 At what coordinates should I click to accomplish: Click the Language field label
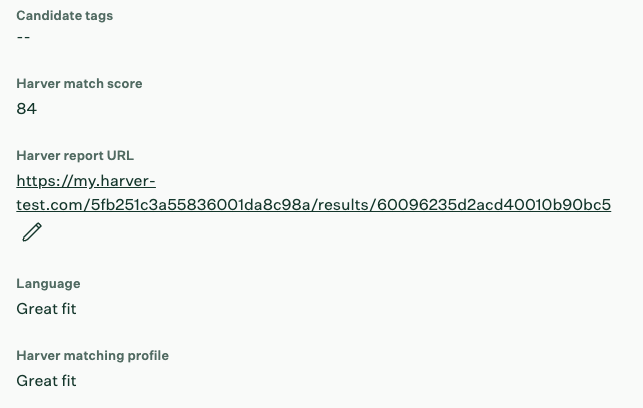click(x=48, y=284)
